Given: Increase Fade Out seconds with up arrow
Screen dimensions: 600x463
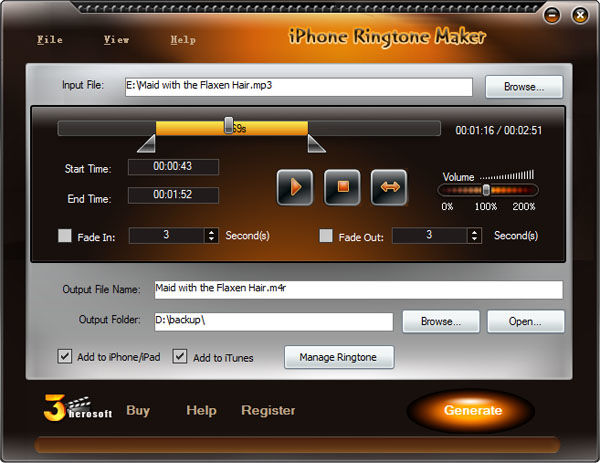Looking at the screenshot, I should (x=474, y=232).
